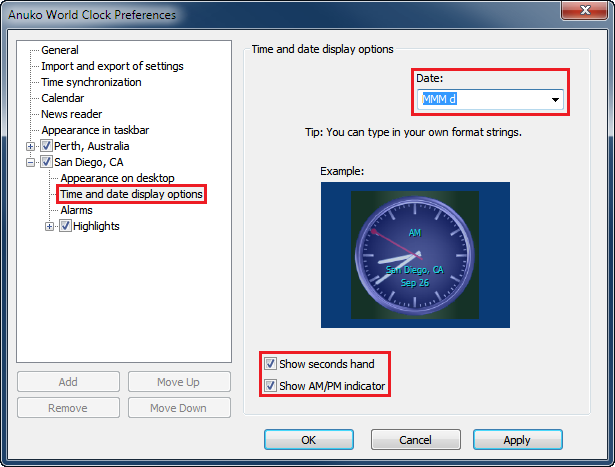Select General in the settings tree
The height and width of the screenshot is (467, 615).
pos(60,50)
